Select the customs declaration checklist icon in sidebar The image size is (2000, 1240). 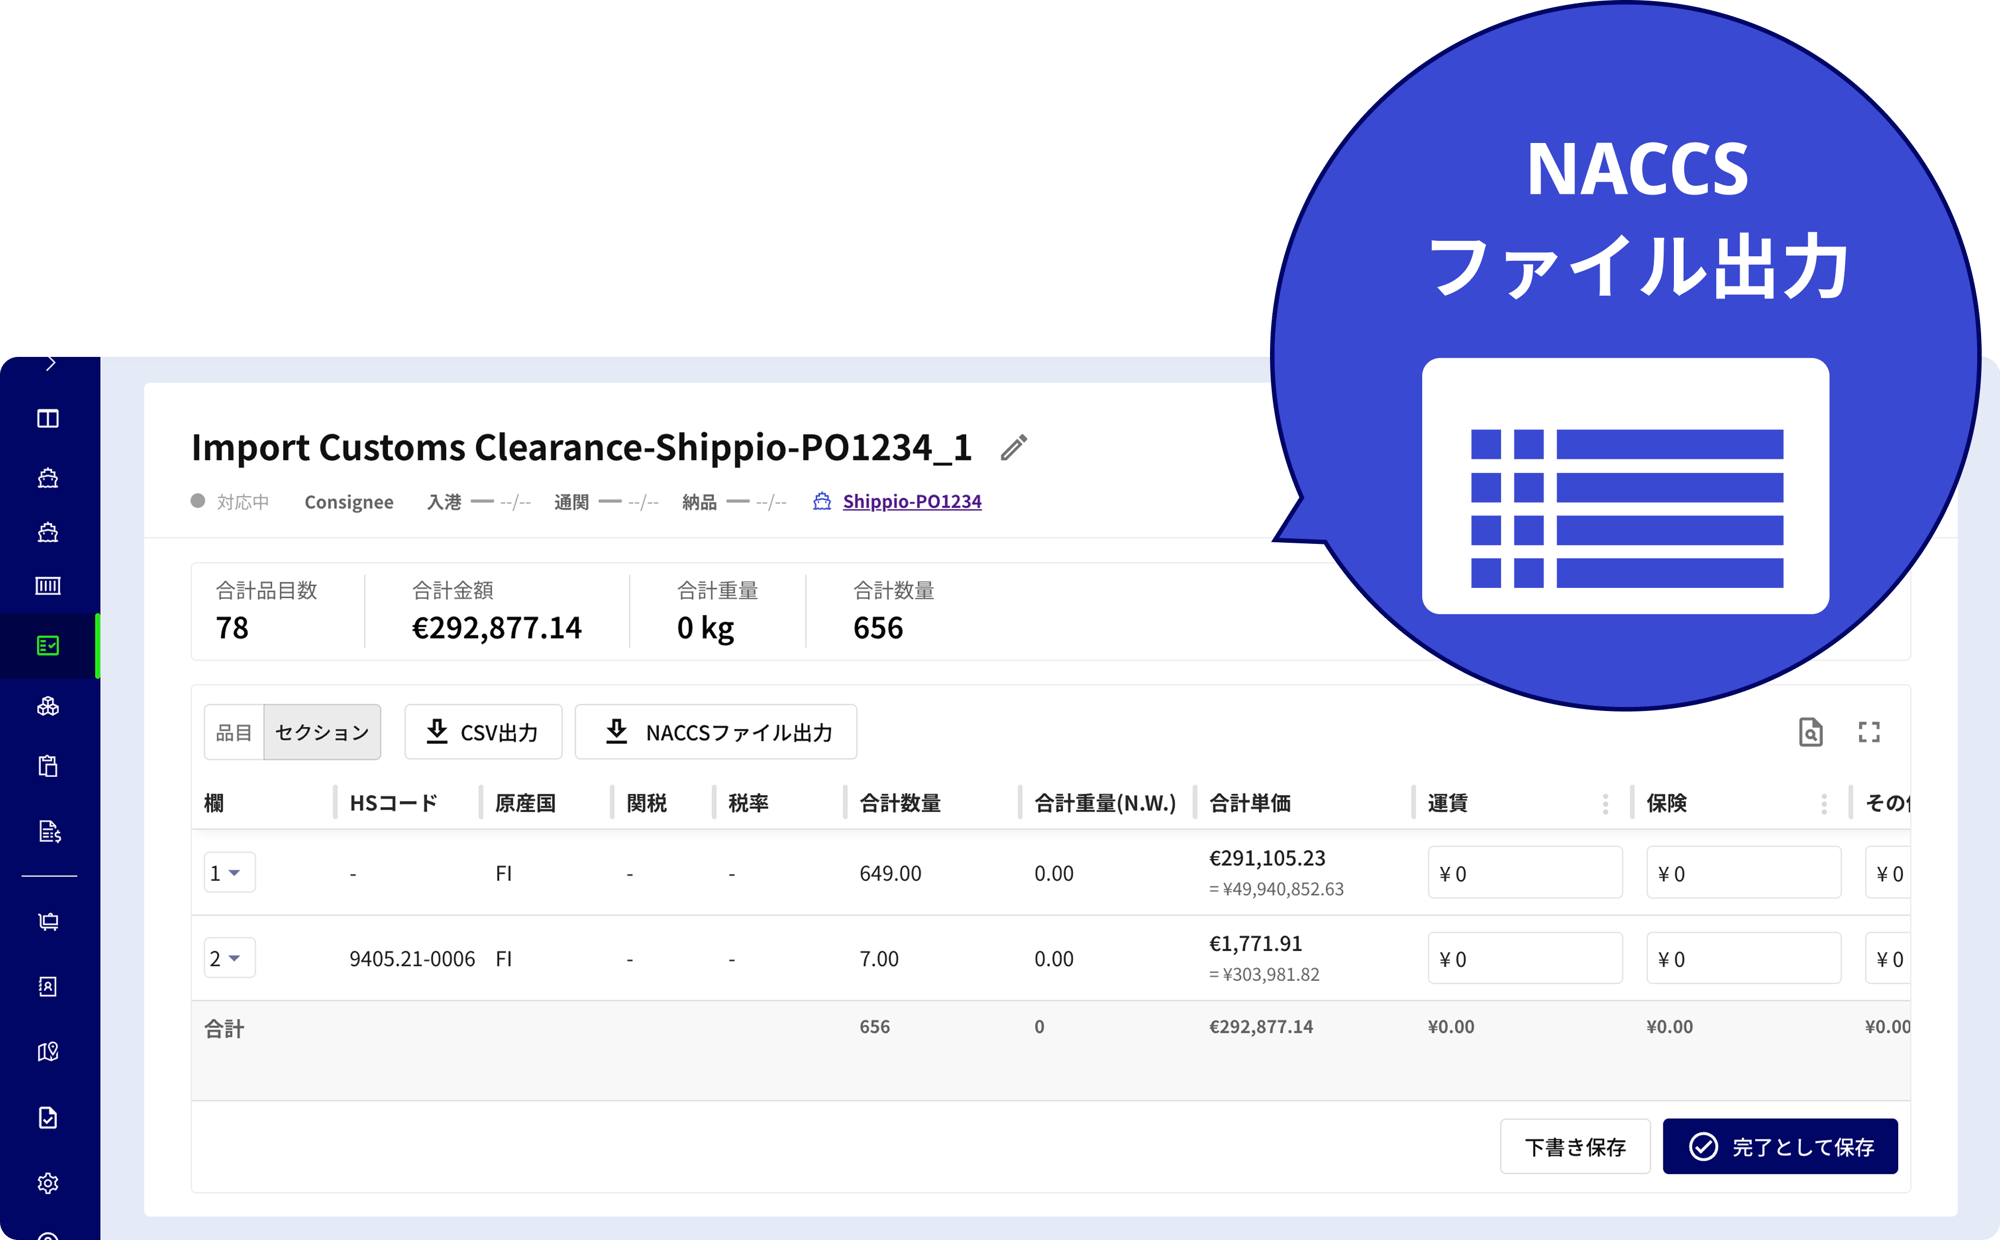point(48,645)
